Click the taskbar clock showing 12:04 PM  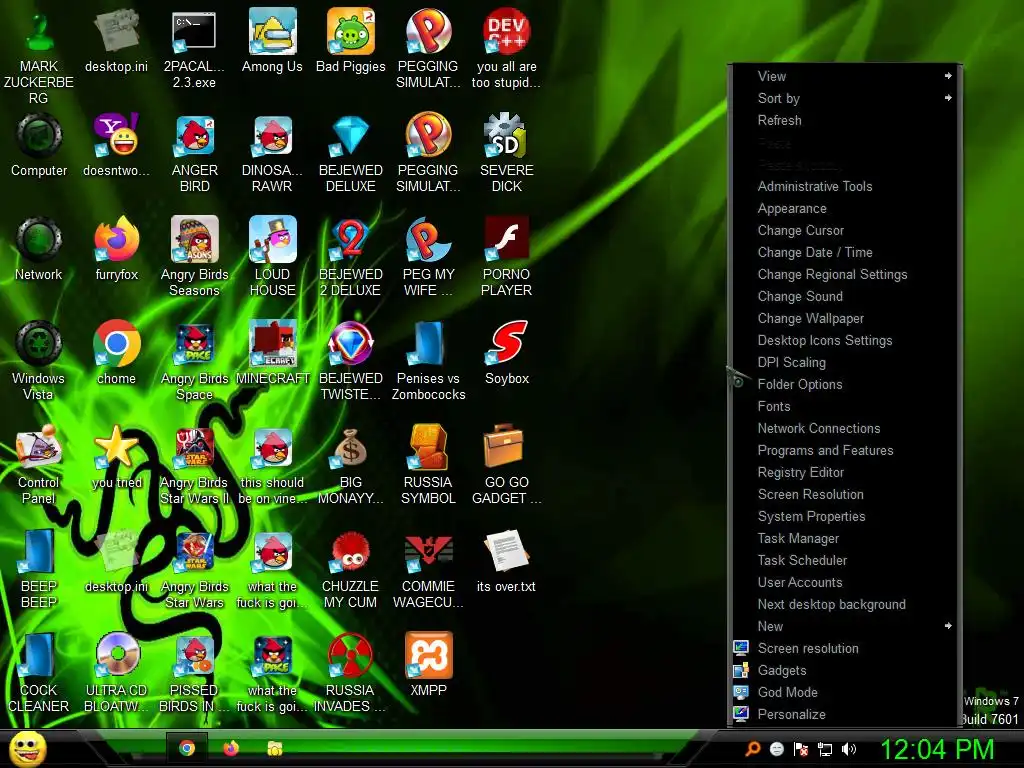[937, 749]
